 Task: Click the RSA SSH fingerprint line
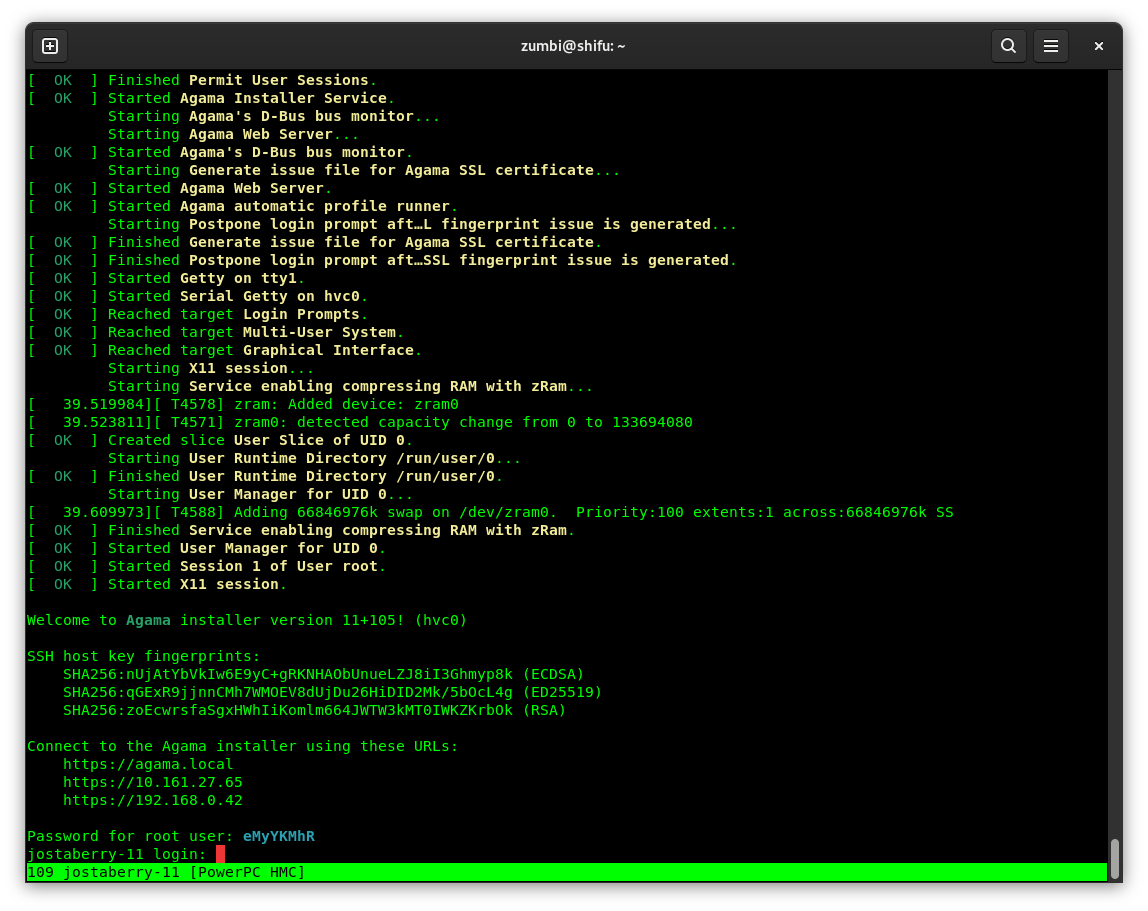click(314, 710)
